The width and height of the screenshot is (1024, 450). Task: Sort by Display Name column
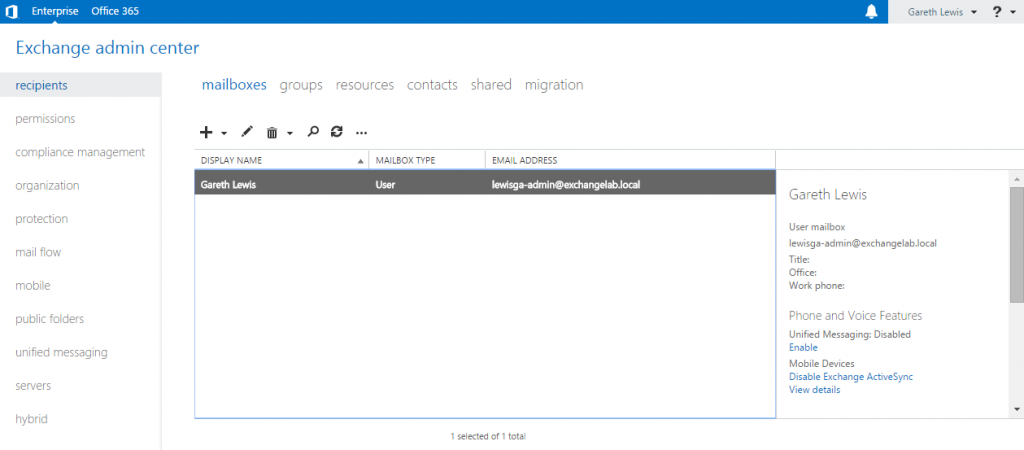pyautogui.click(x=281, y=160)
